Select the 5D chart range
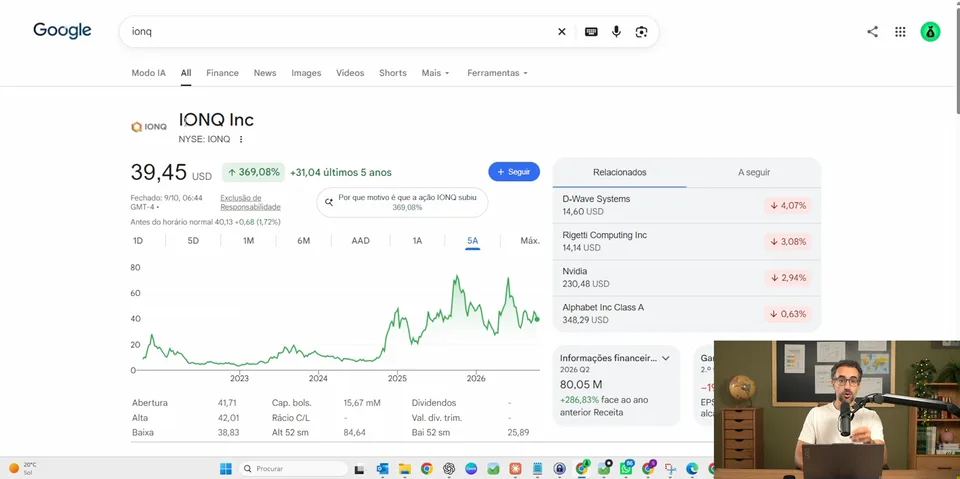Screen dimensions: 960x479 tap(193, 241)
